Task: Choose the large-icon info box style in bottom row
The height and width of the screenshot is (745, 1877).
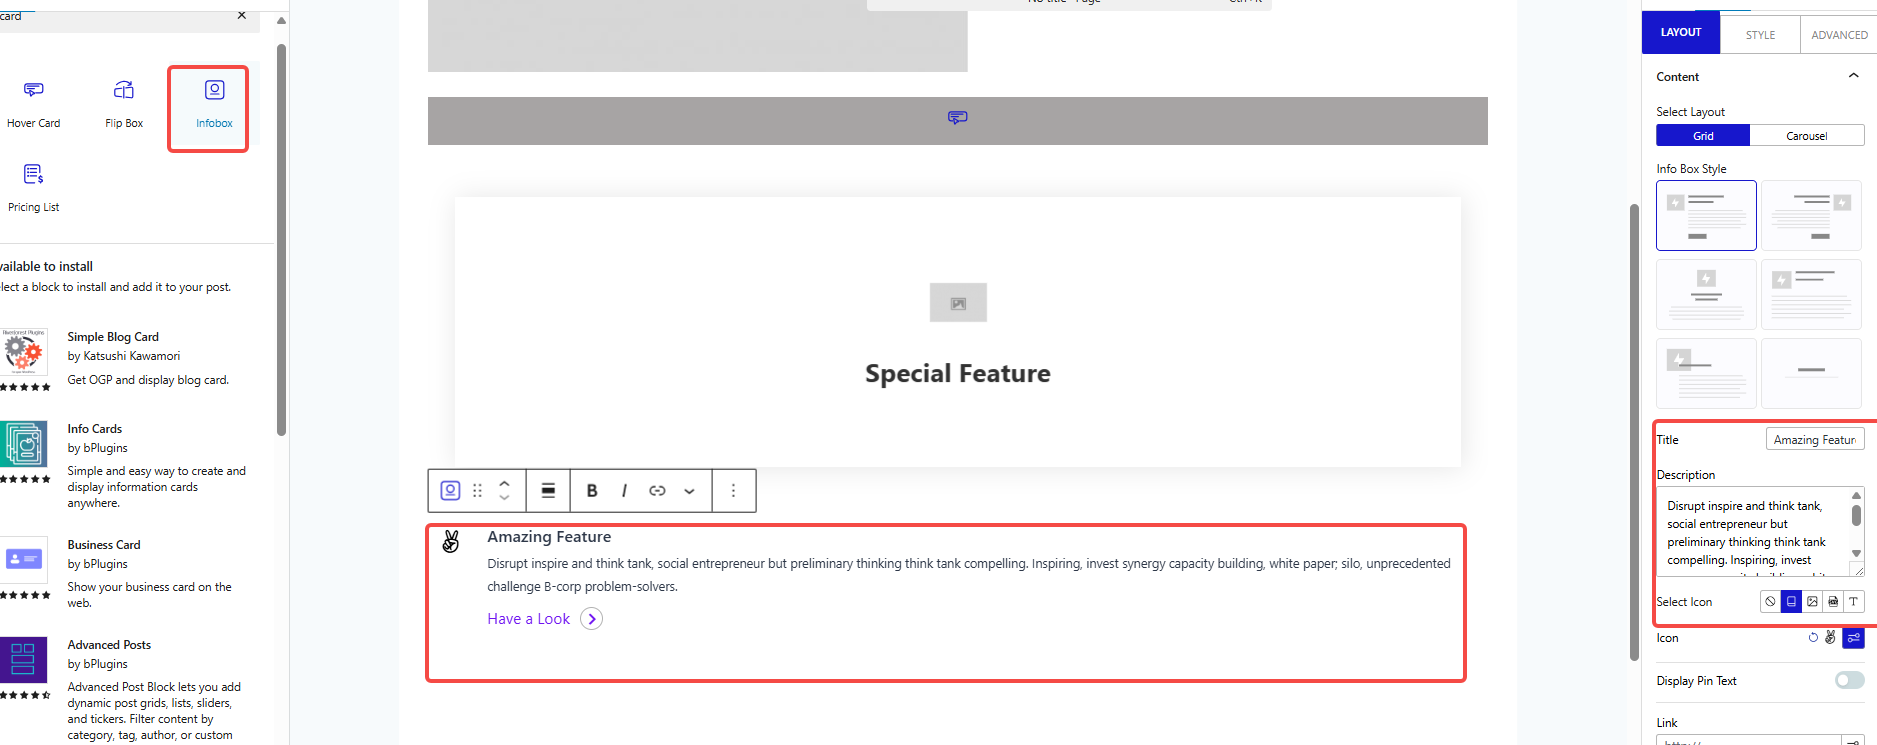Action: coord(1706,373)
